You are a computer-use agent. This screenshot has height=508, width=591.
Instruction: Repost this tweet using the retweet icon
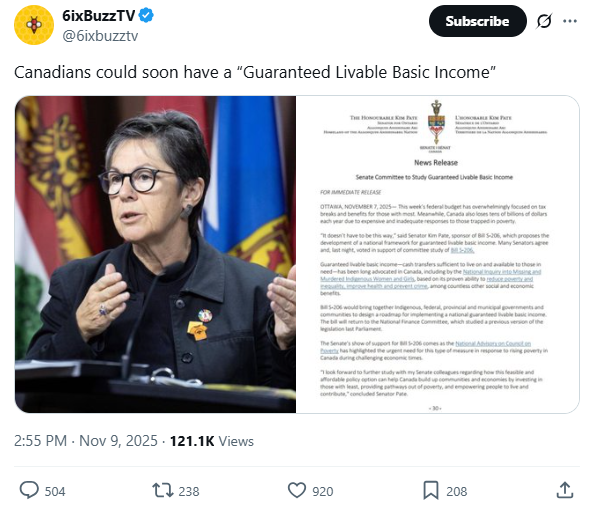coord(163,490)
